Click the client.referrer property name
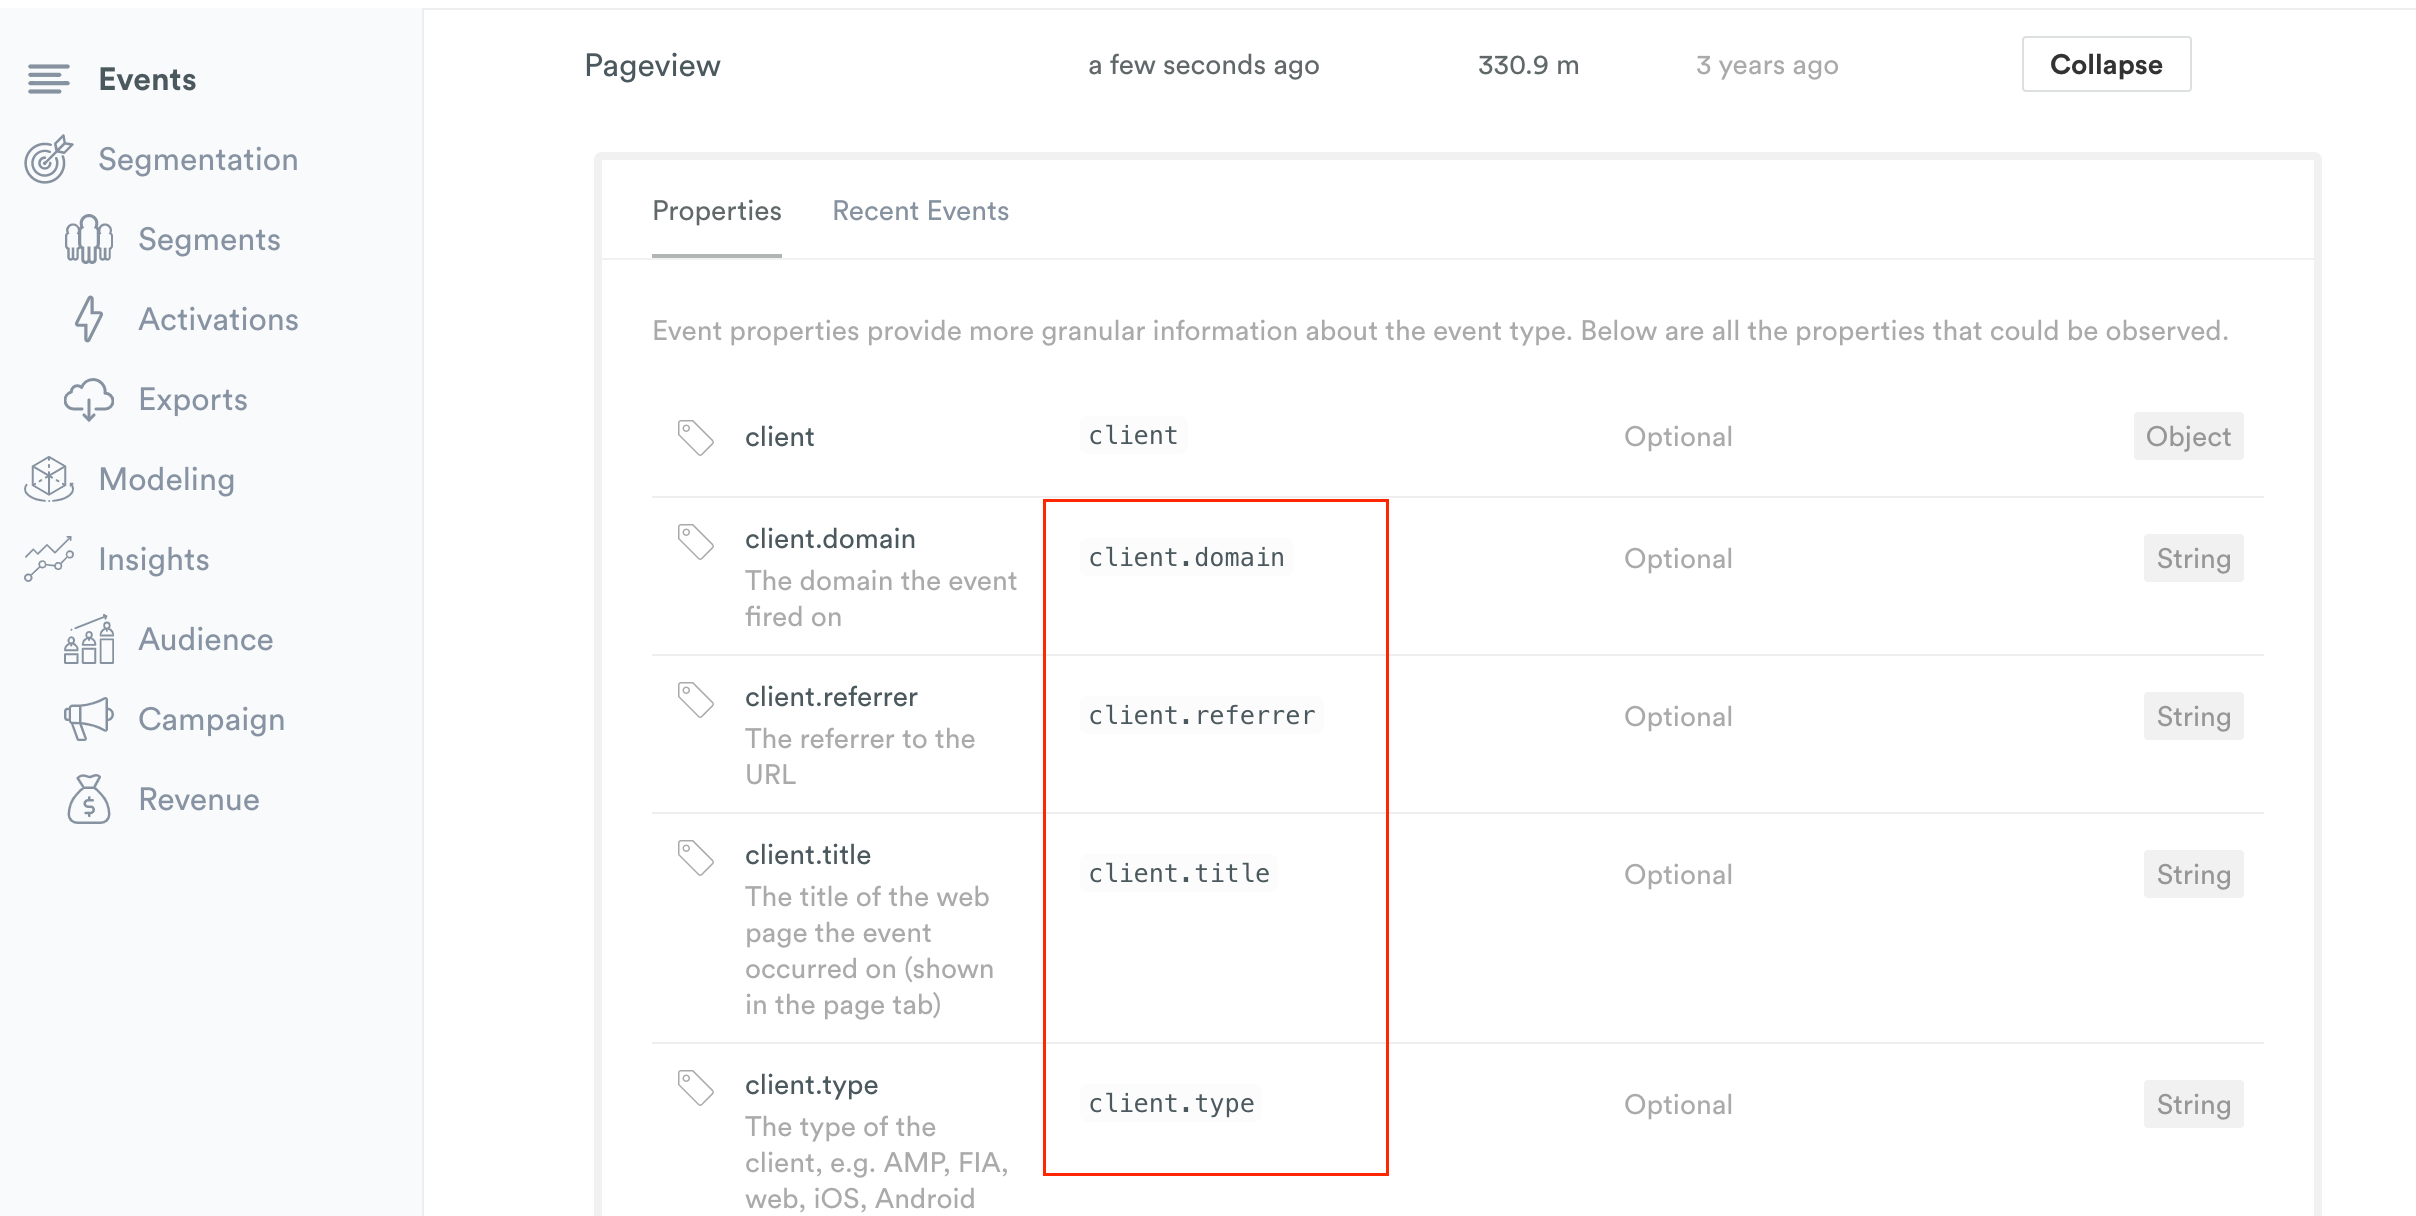This screenshot has height=1216, width=2416. click(x=831, y=697)
